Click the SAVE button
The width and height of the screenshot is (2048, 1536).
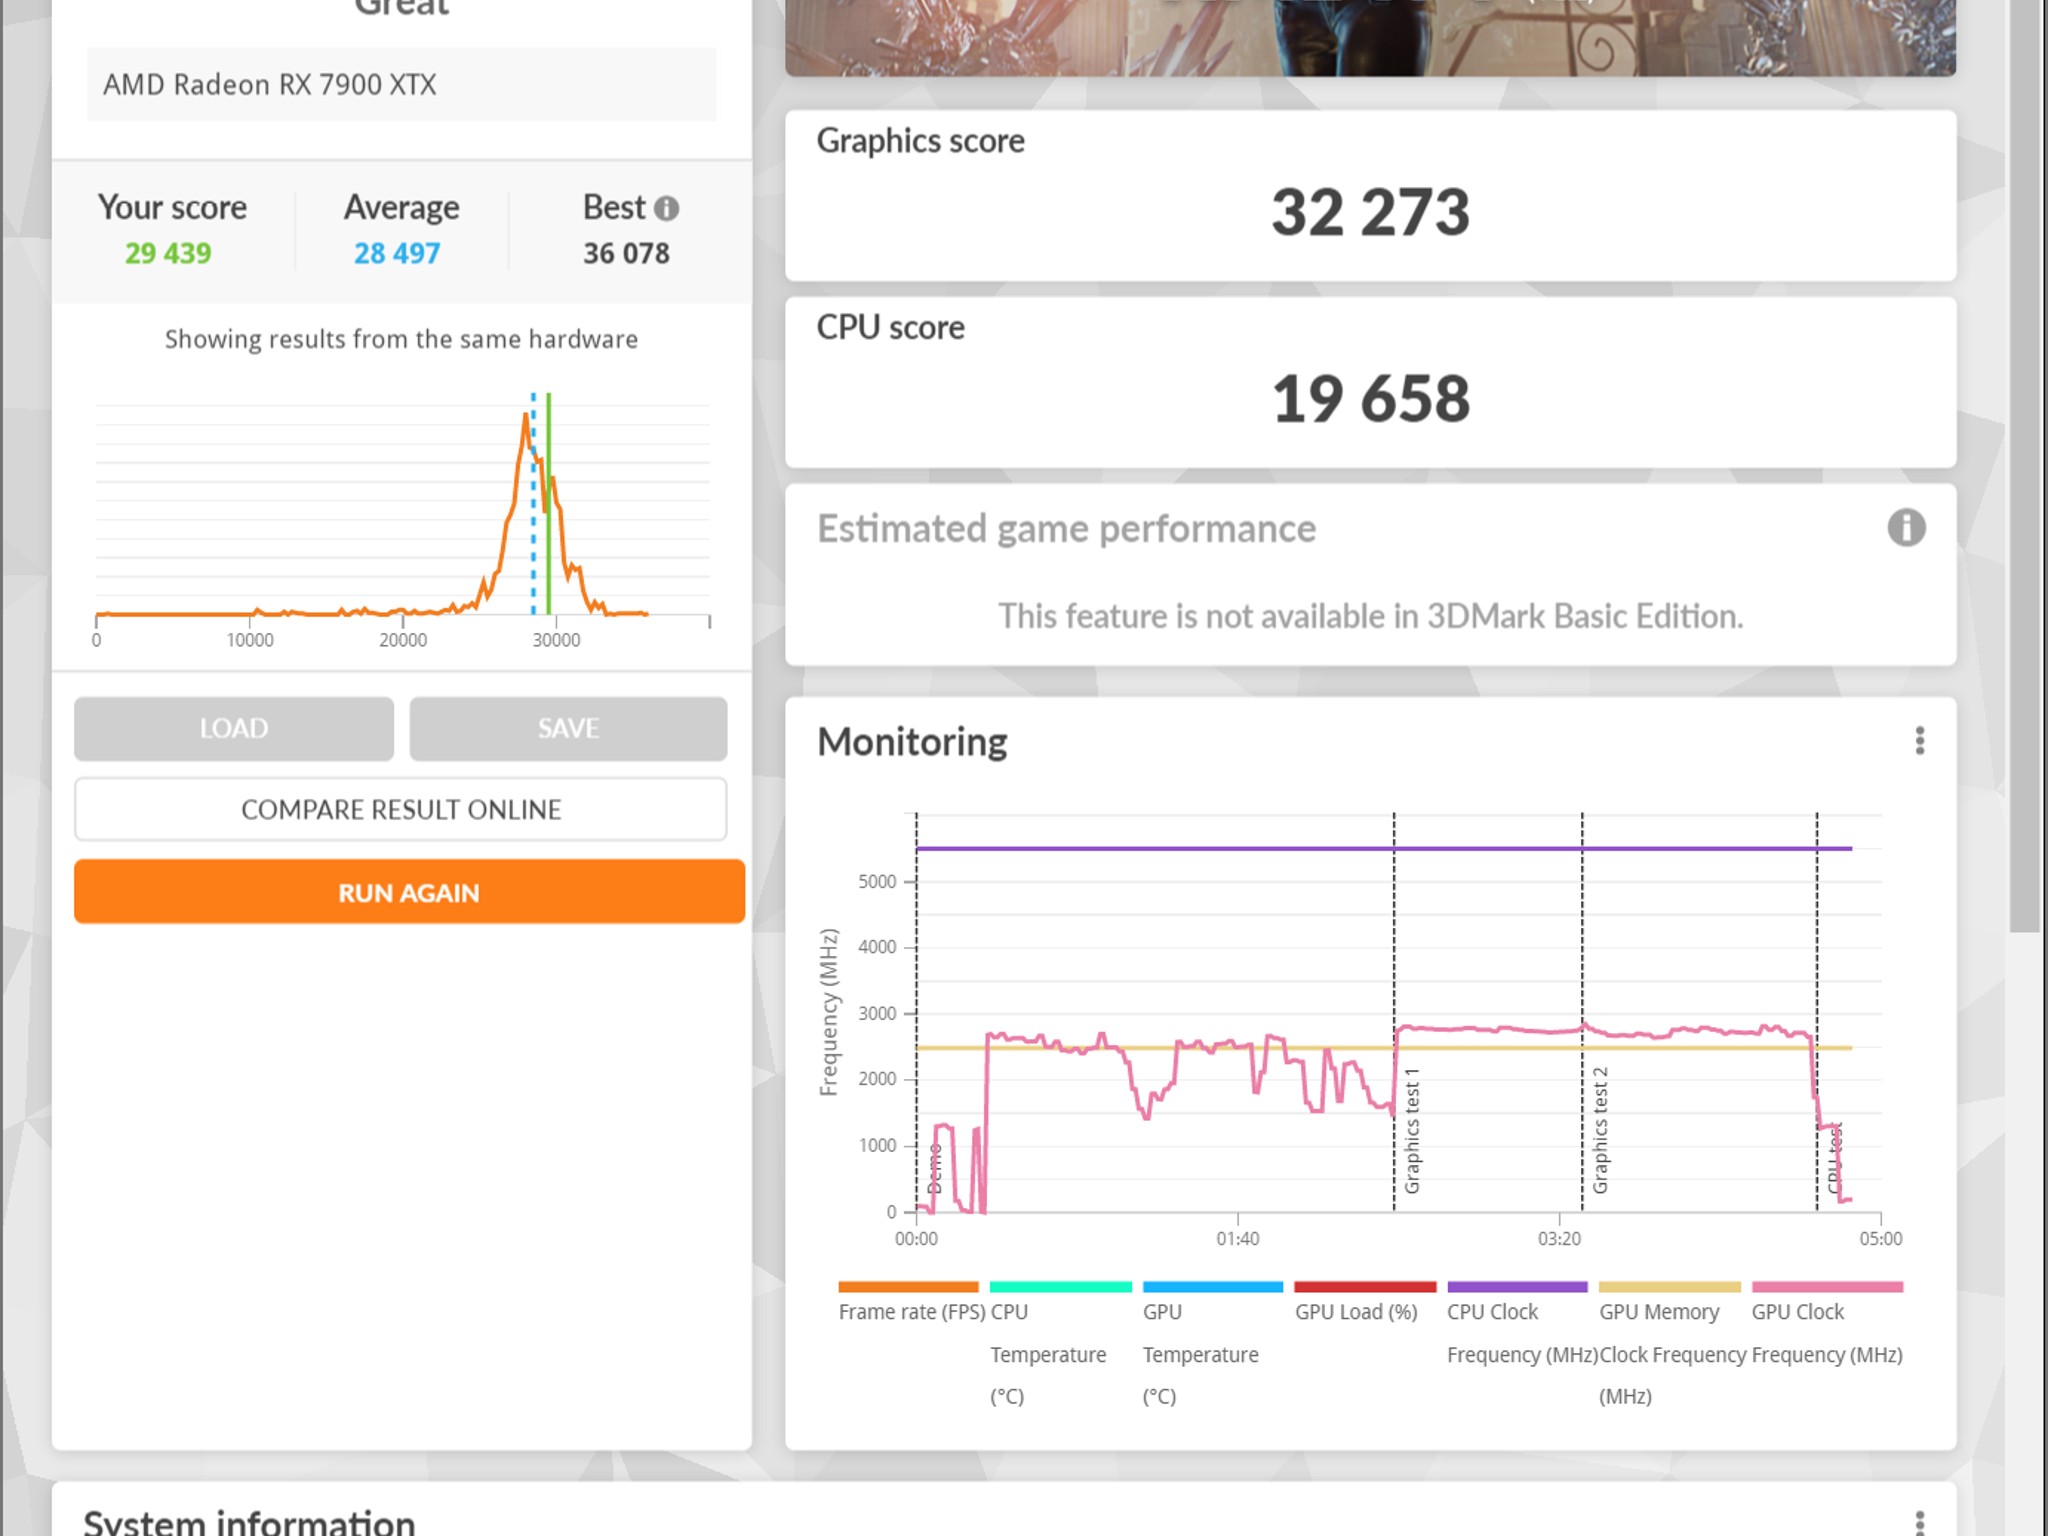(x=568, y=729)
